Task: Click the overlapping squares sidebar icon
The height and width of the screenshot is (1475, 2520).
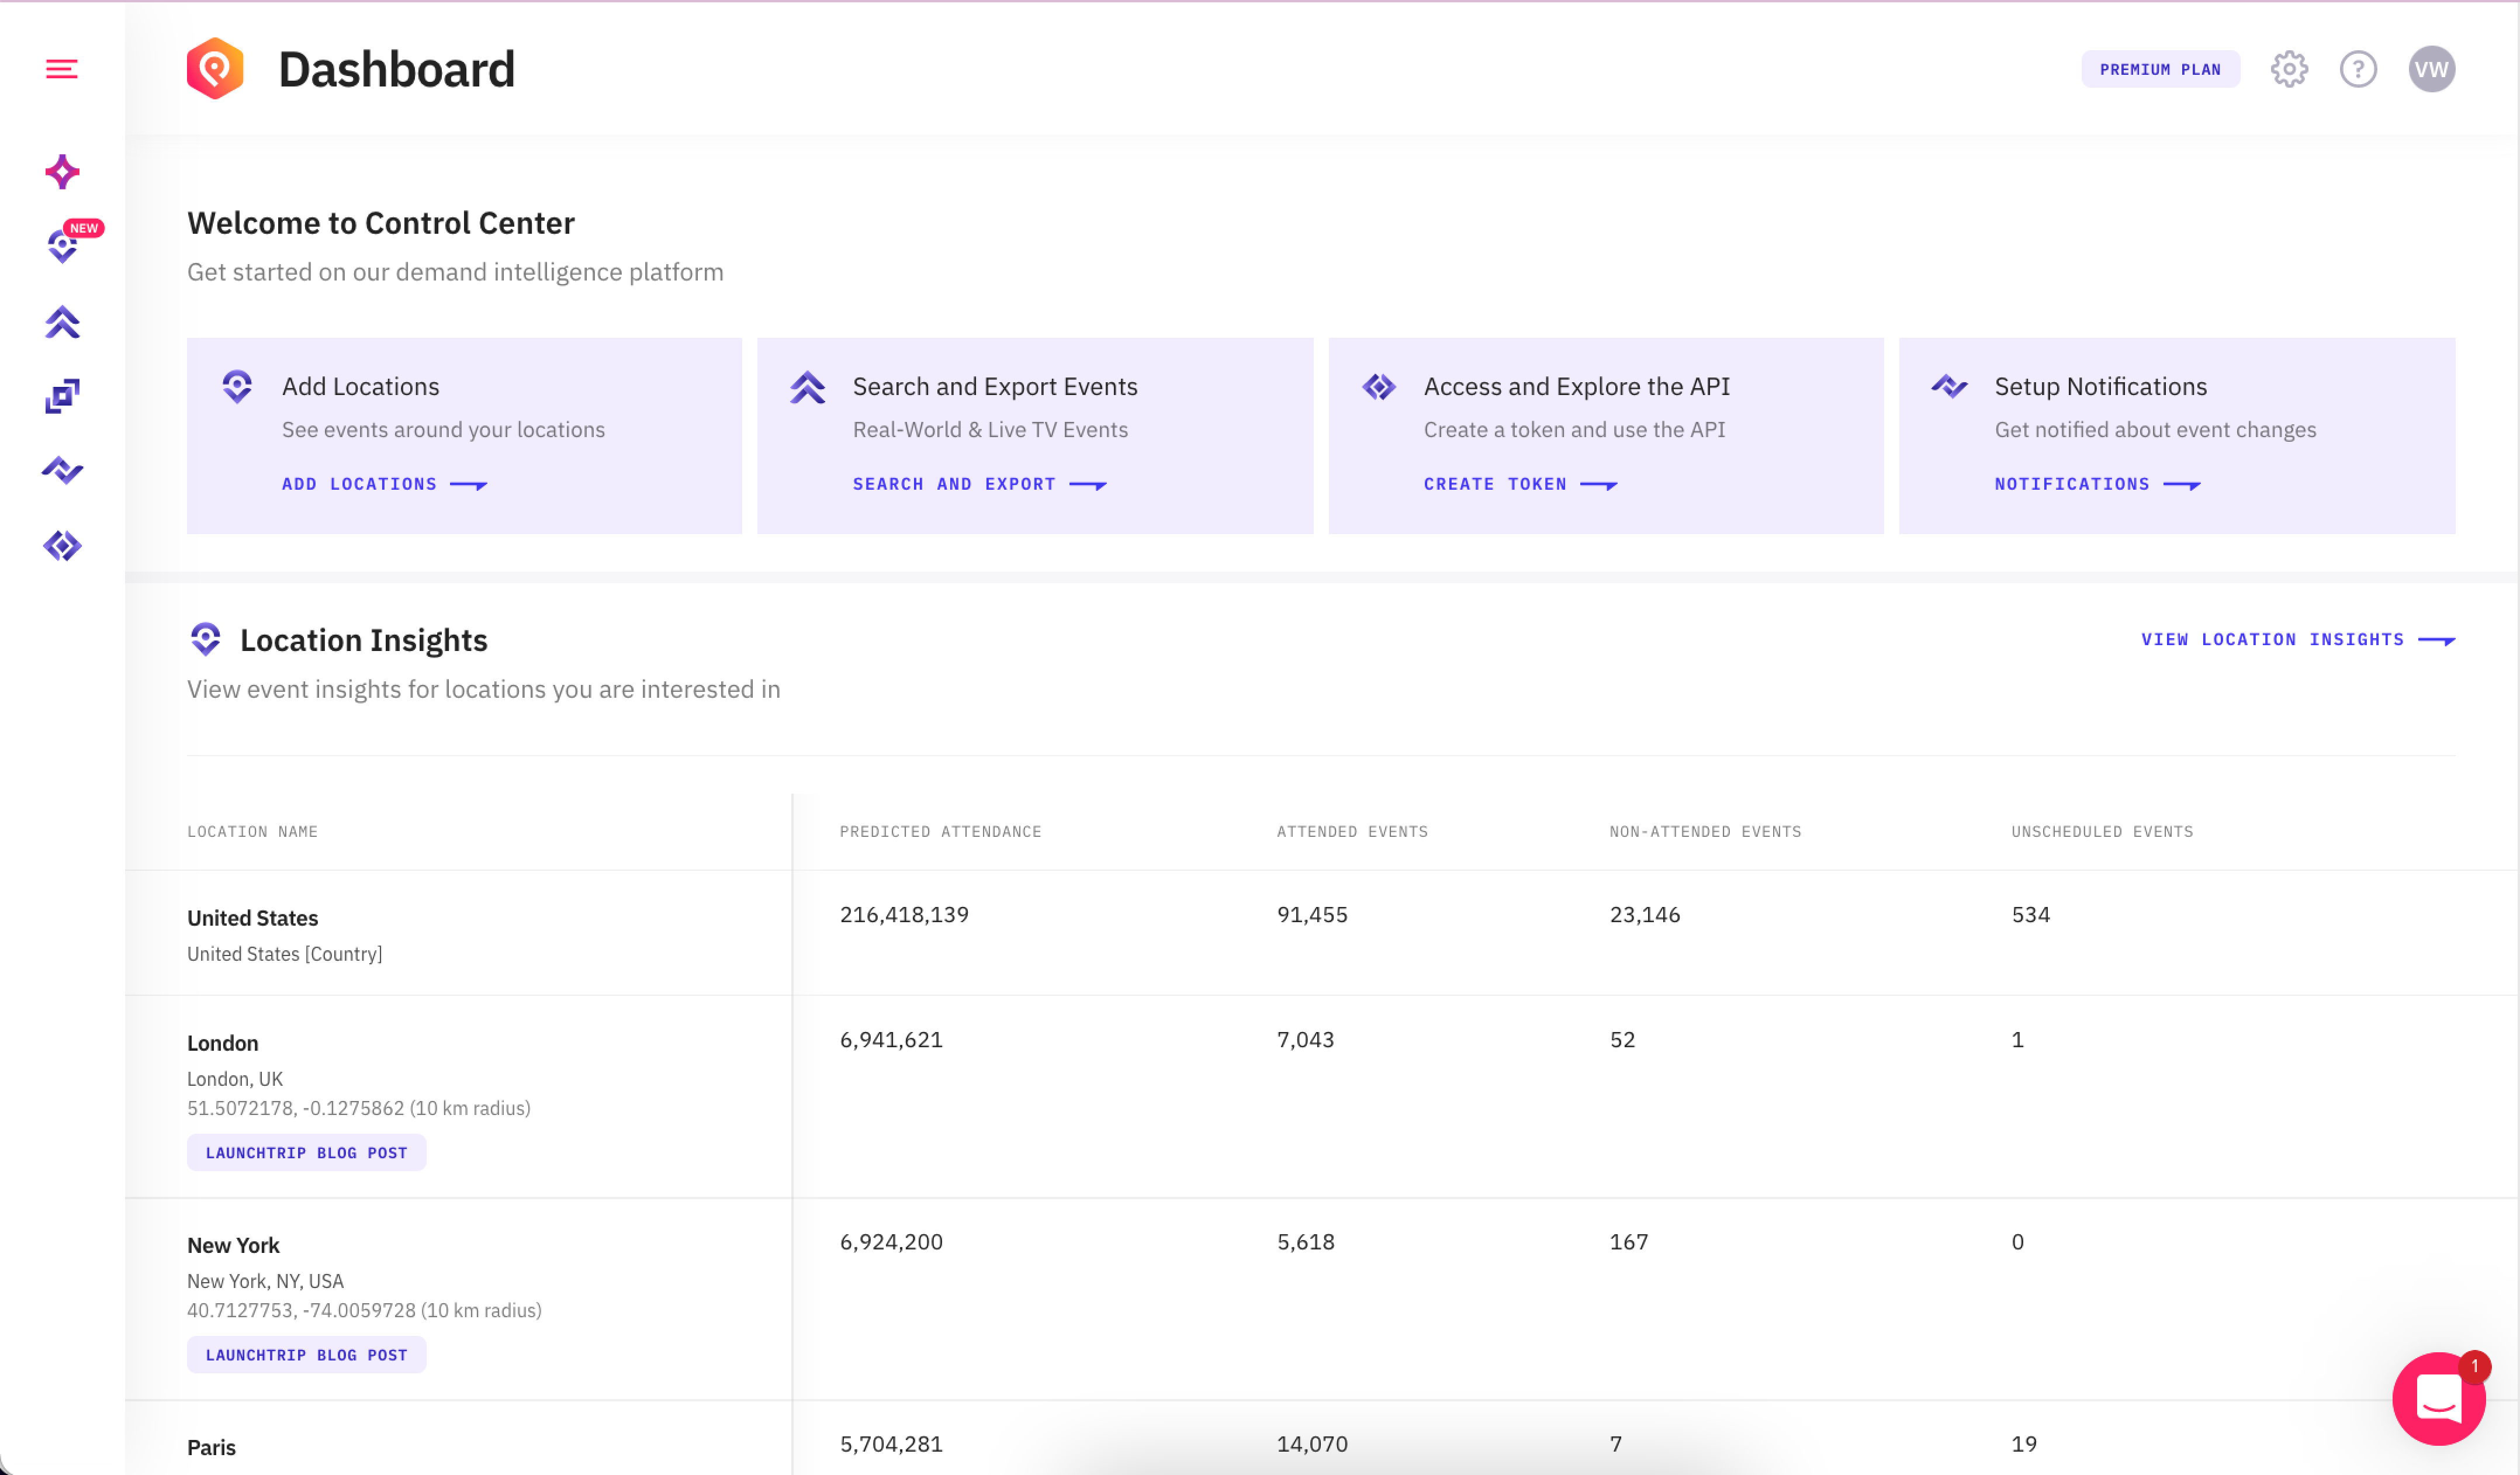Action: [62, 396]
